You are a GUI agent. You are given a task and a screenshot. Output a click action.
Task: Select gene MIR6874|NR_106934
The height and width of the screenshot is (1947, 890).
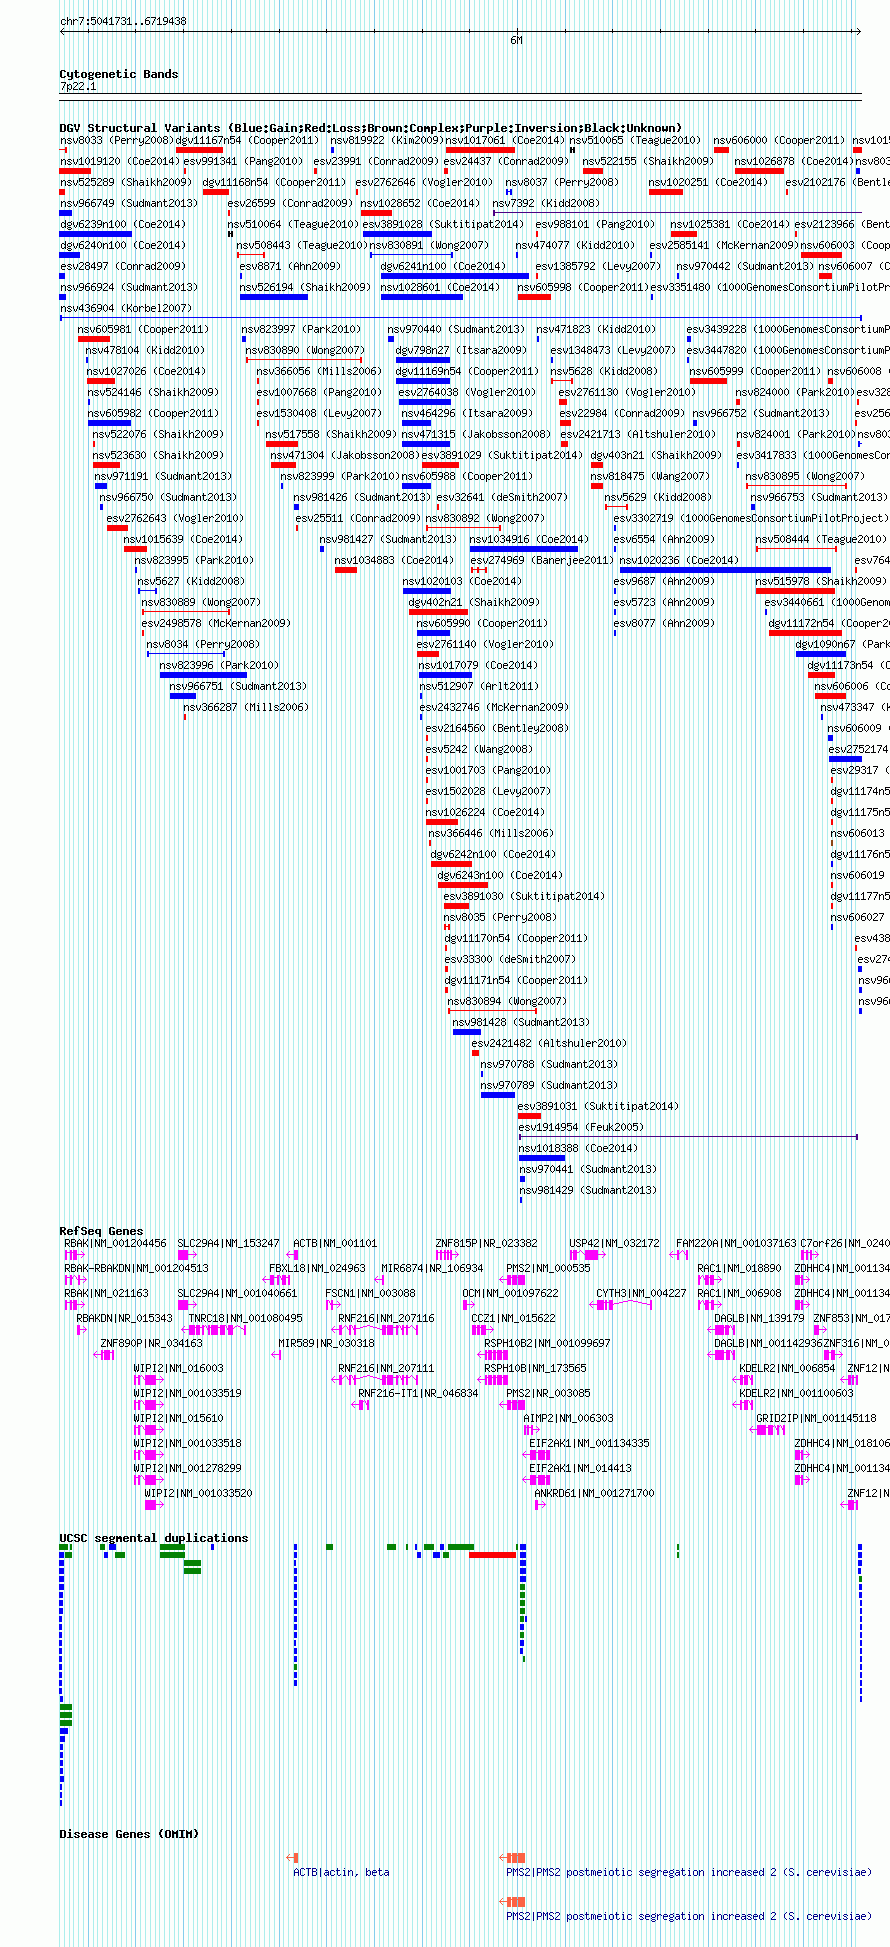432,1268
